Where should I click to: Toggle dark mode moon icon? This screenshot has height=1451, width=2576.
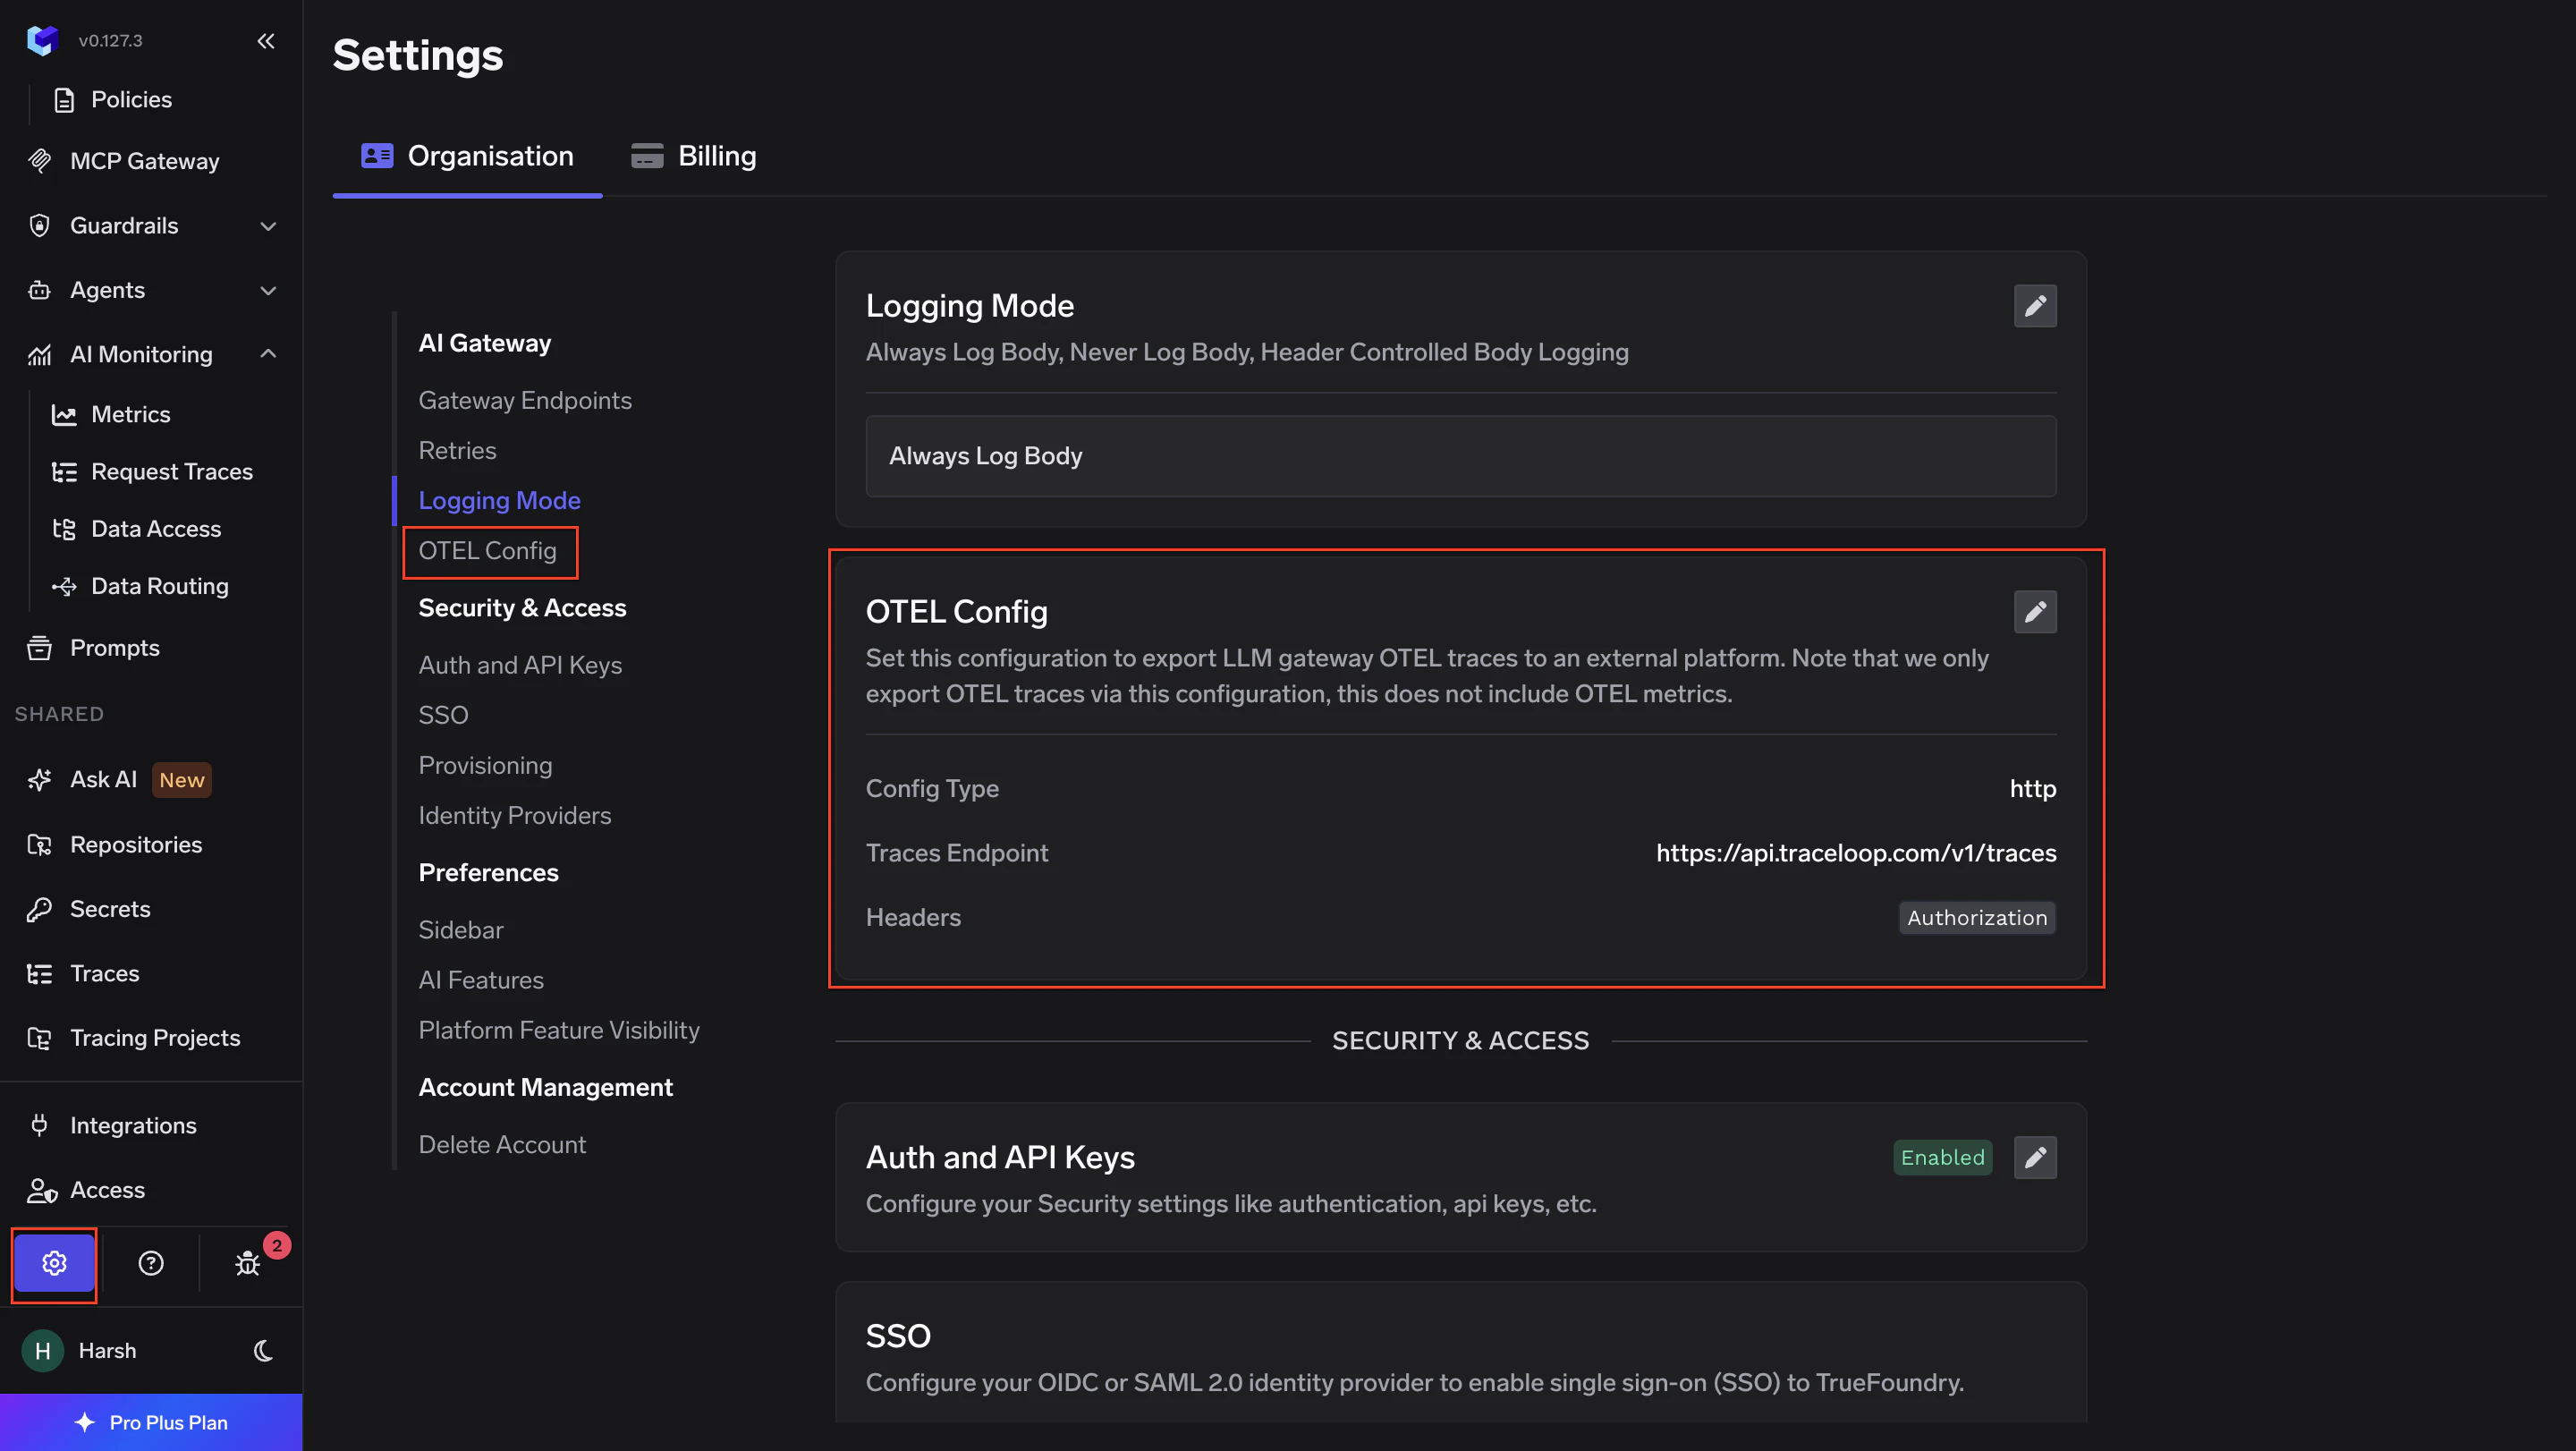[x=263, y=1351]
